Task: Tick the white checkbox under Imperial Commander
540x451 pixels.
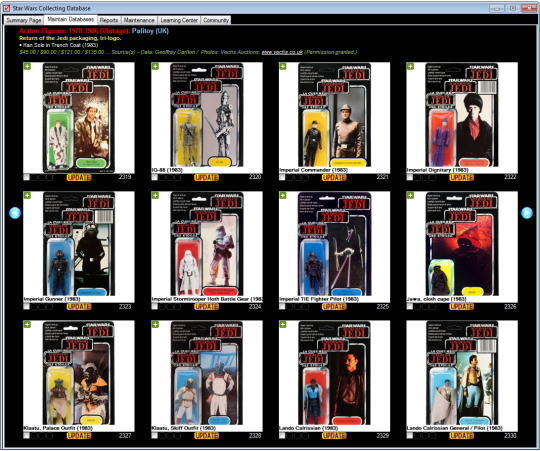Action: pos(282,177)
